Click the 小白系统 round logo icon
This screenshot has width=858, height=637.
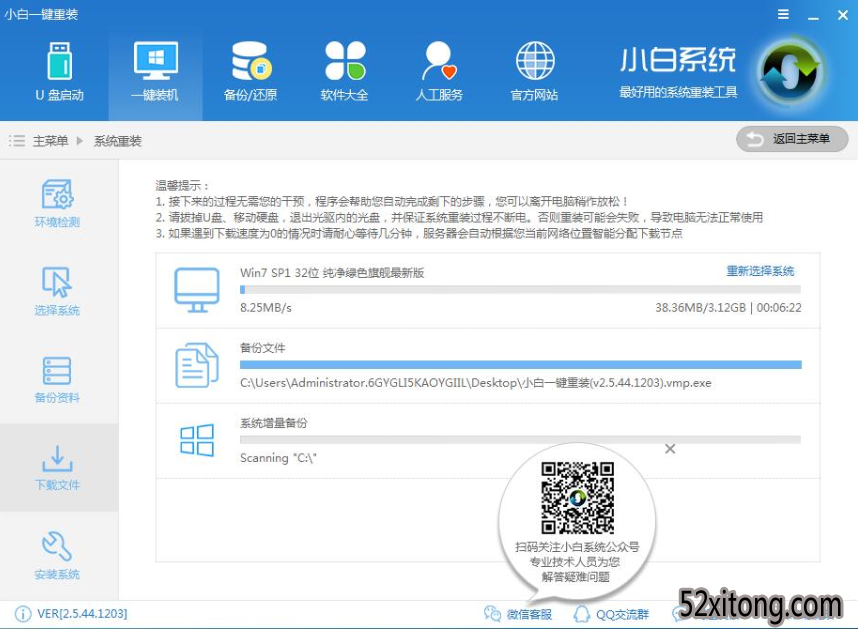coord(791,71)
